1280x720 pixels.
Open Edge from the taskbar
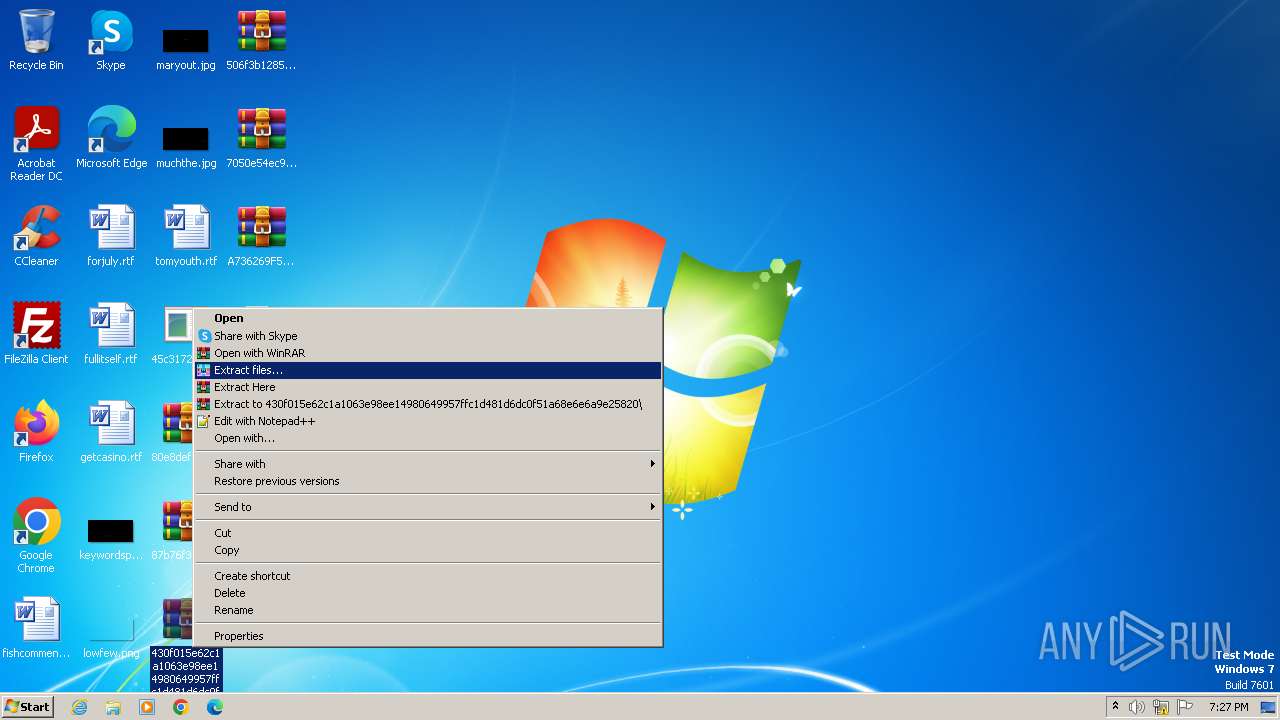coord(215,707)
